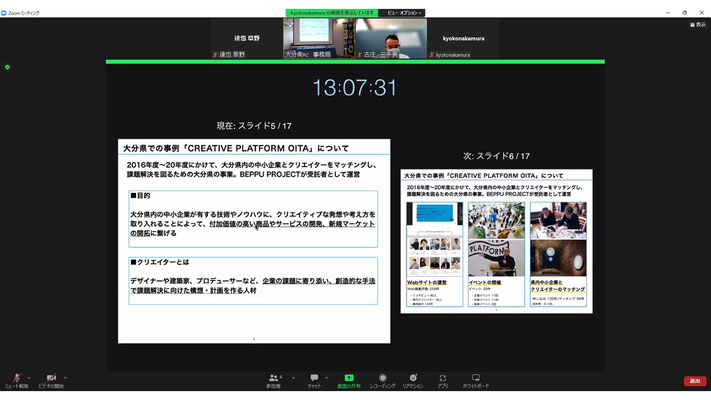Open the participants panel
711x400 pixels.
coord(274,380)
